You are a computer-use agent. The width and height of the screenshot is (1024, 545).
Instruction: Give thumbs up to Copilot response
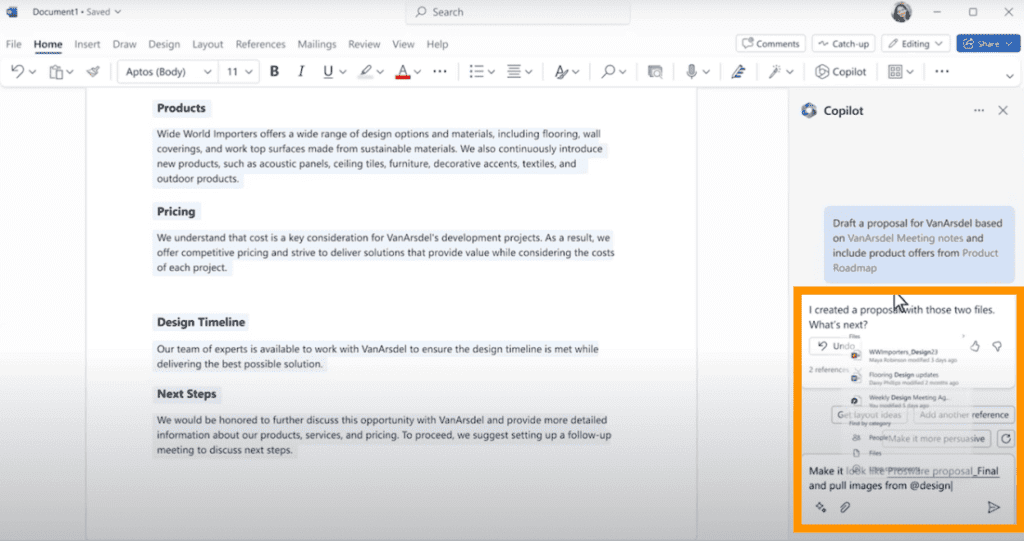coord(975,347)
